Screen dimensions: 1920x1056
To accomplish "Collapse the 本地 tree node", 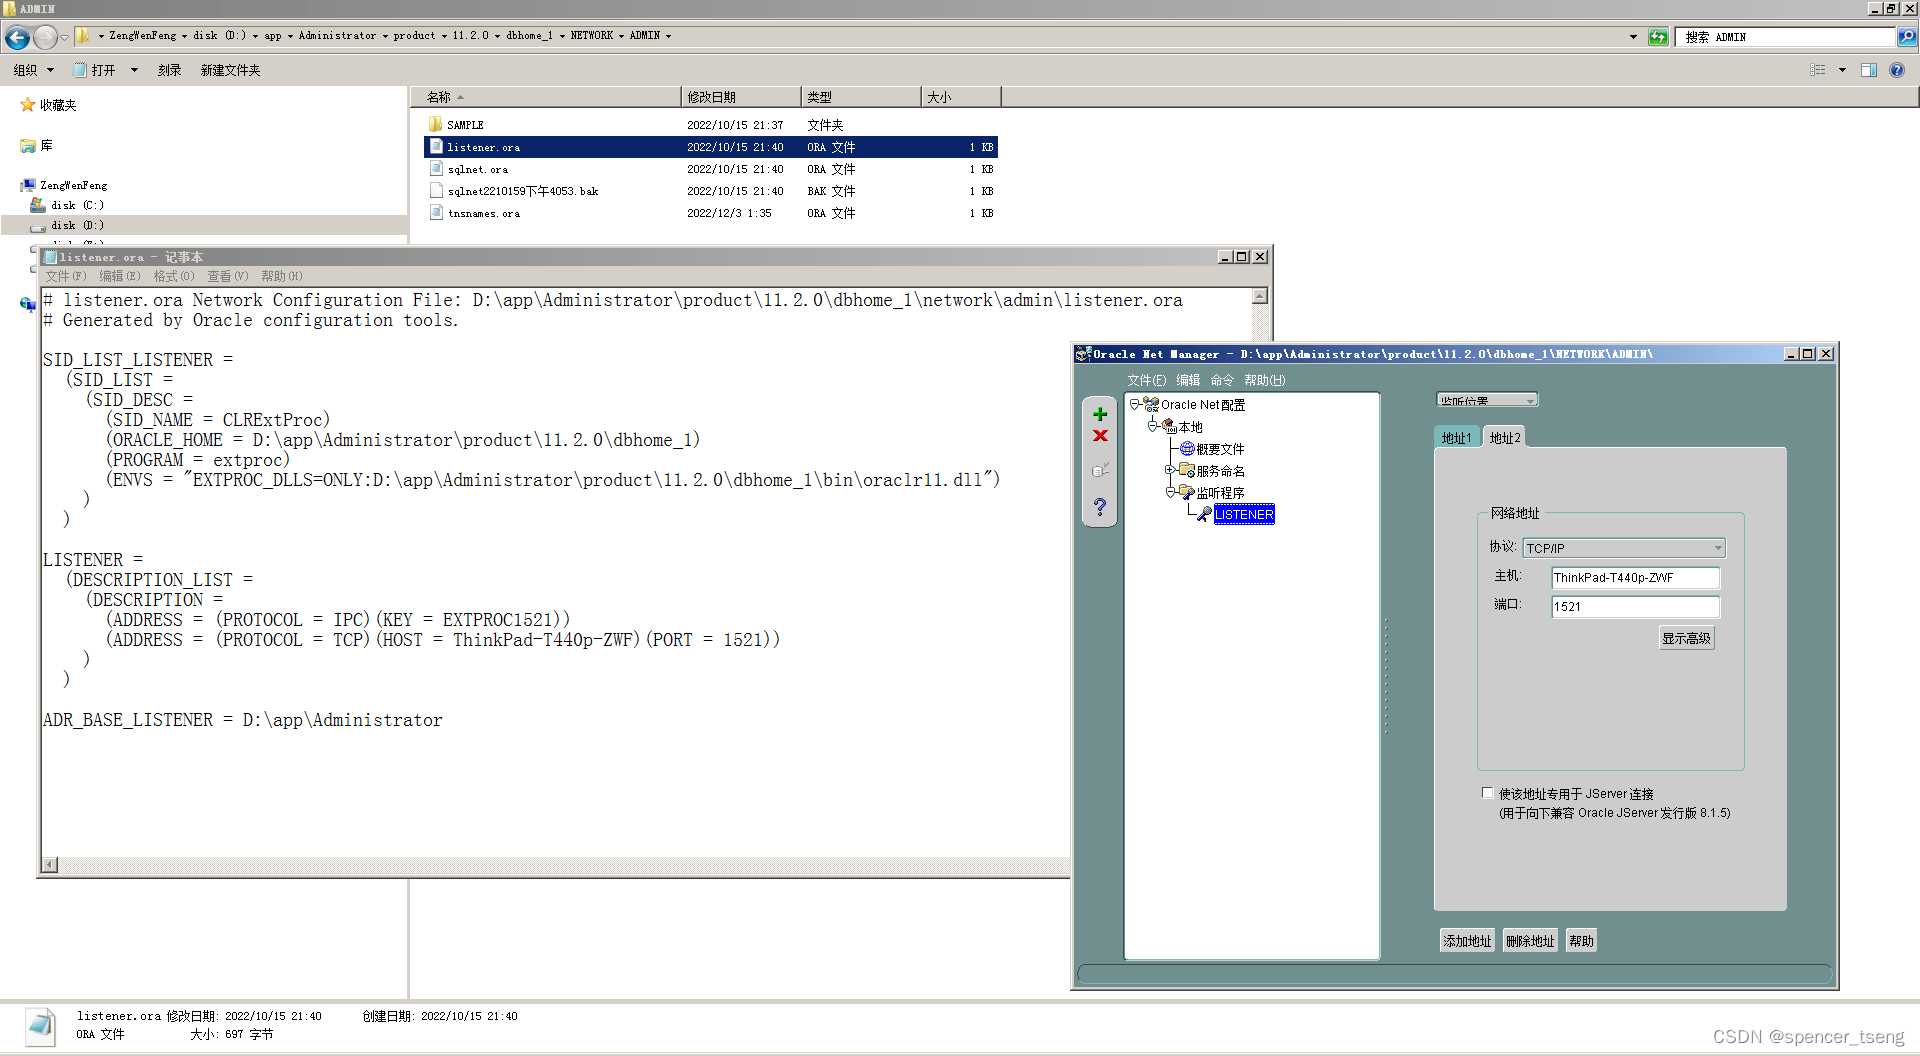I will [x=1153, y=426].
